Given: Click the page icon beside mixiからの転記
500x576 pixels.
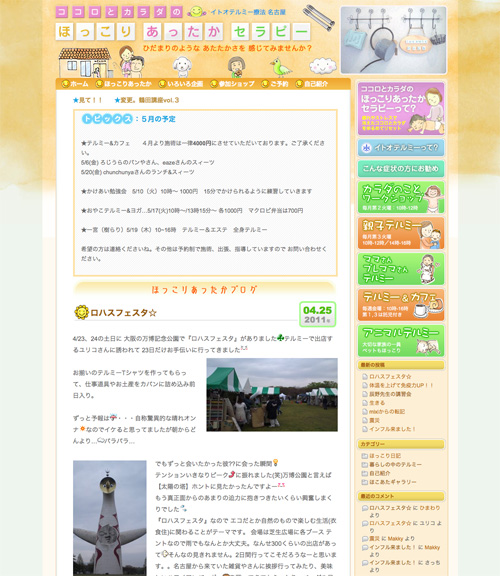Looking at the screenshot, I should (x=365, y=411).
